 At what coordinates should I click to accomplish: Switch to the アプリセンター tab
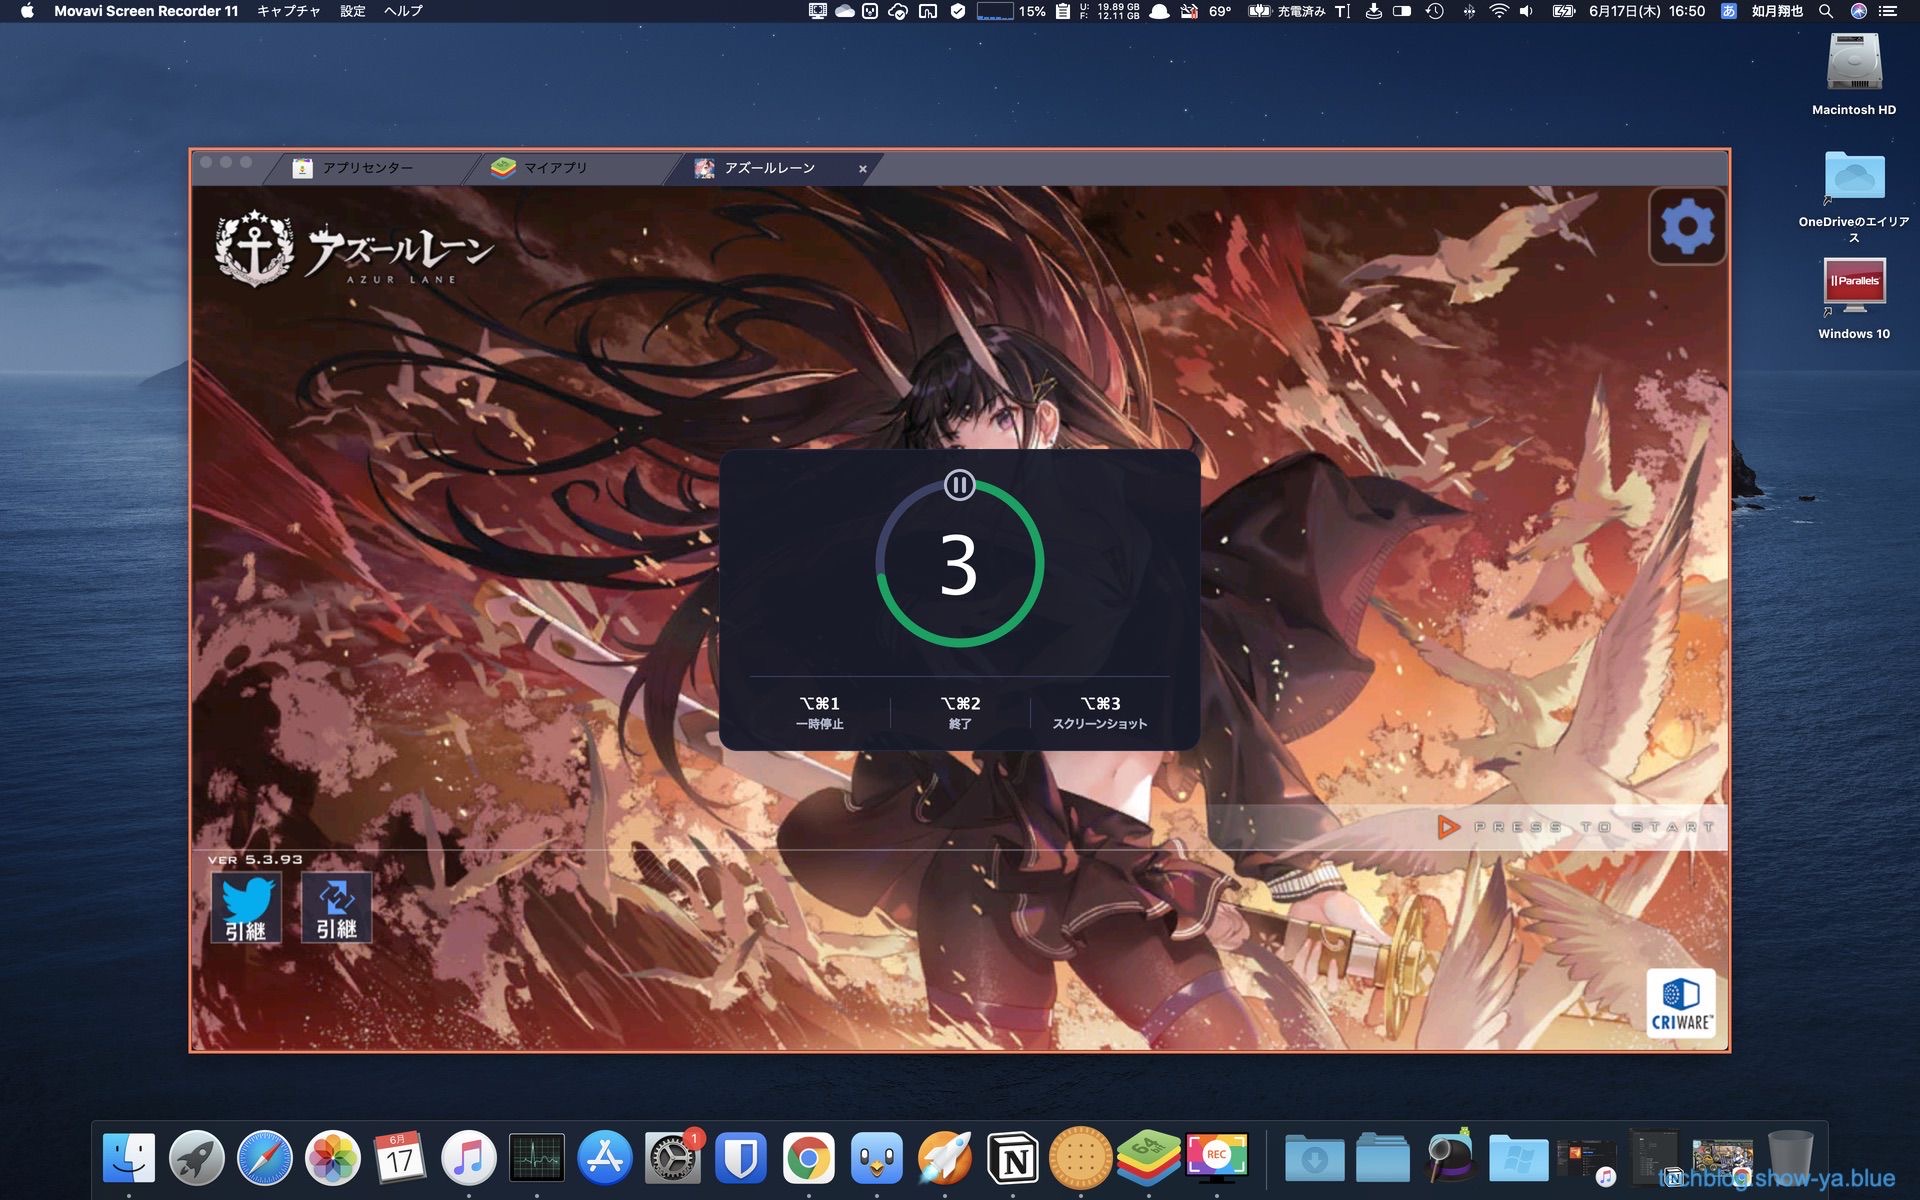367,168
